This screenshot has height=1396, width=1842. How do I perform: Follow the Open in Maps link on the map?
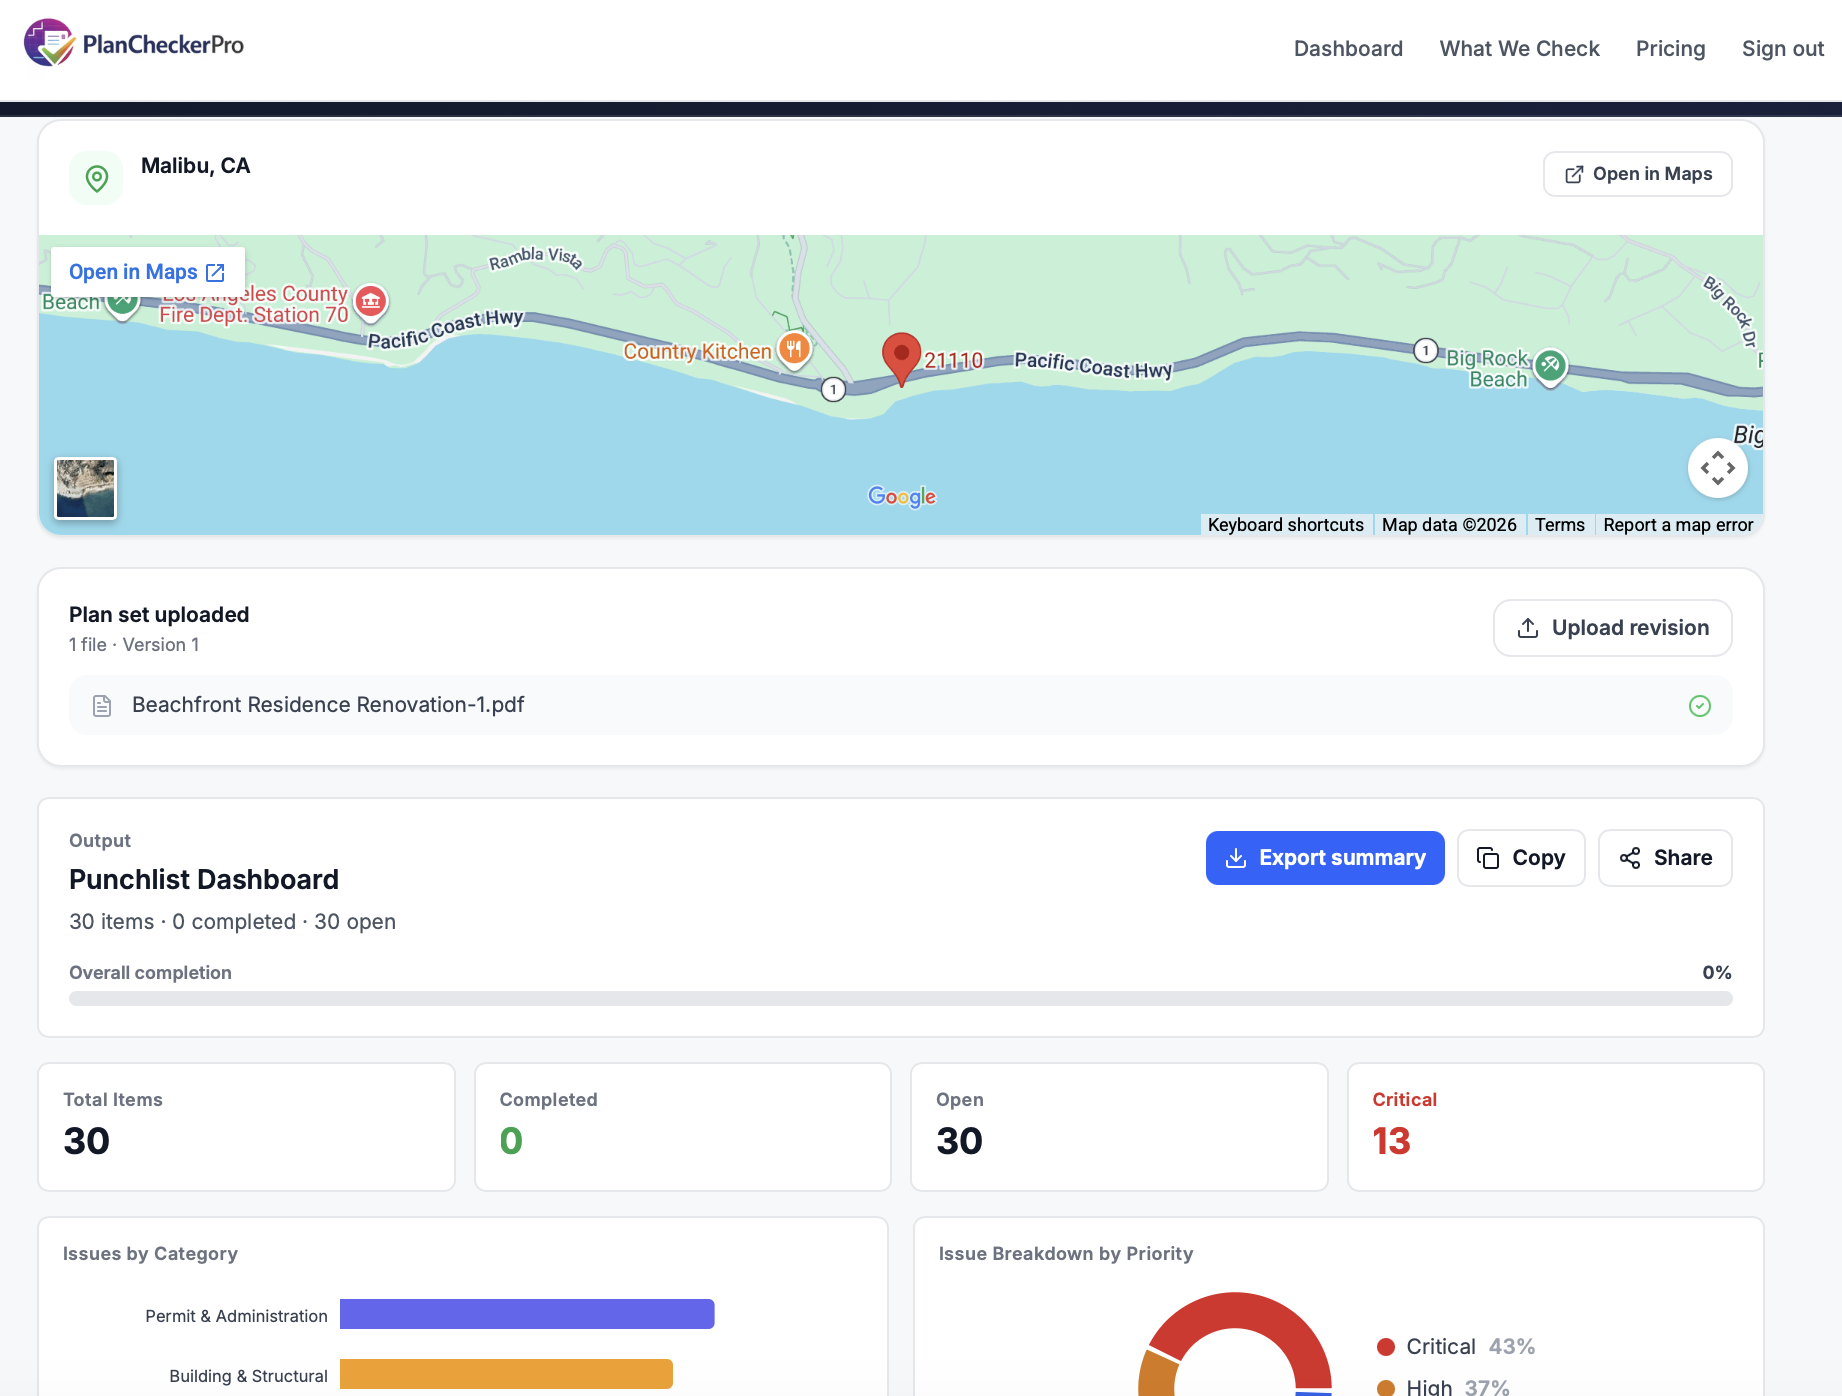tap(147, 272)
